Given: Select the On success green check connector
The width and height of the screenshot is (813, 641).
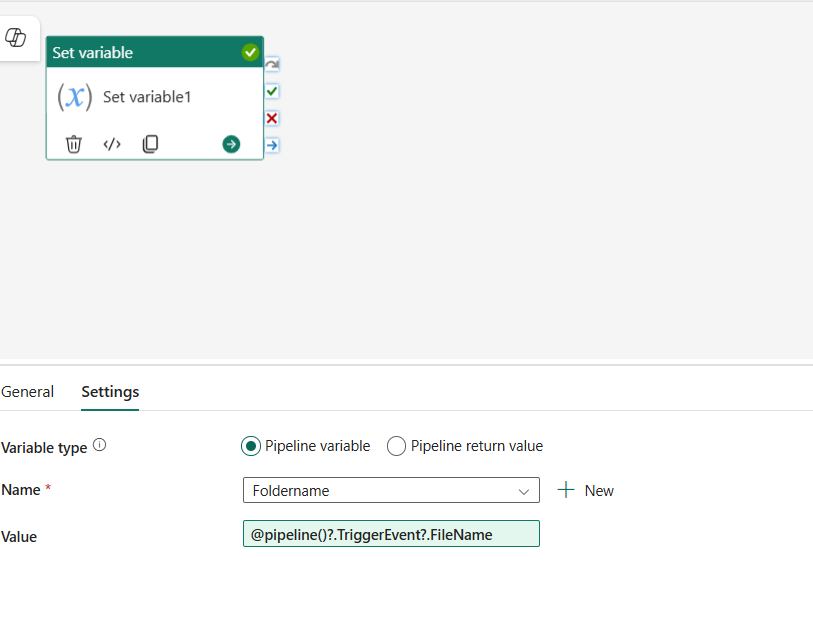Looking at the screenshot, I should click(272, 91).
